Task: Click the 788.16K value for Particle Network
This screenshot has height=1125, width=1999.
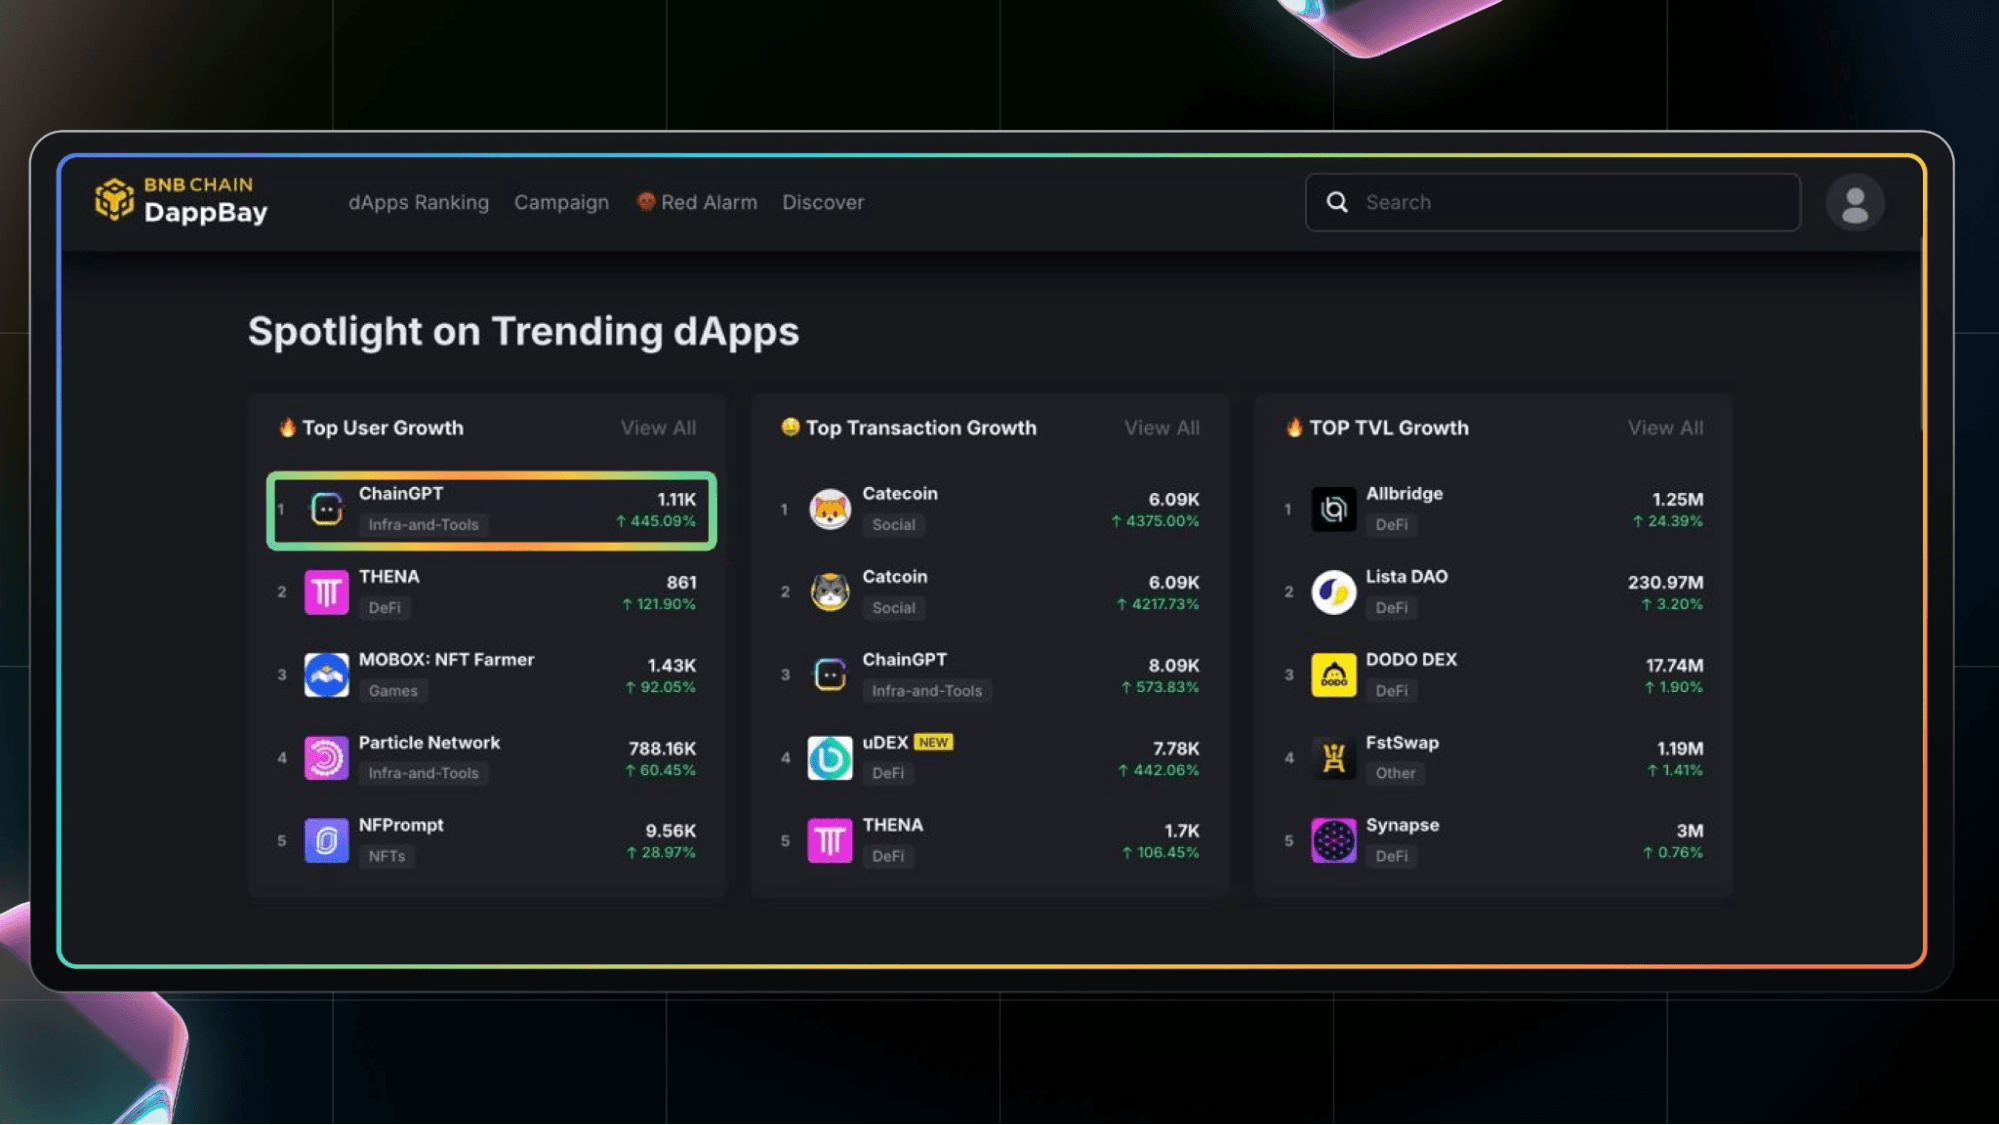Action: [x=662, y=748]
